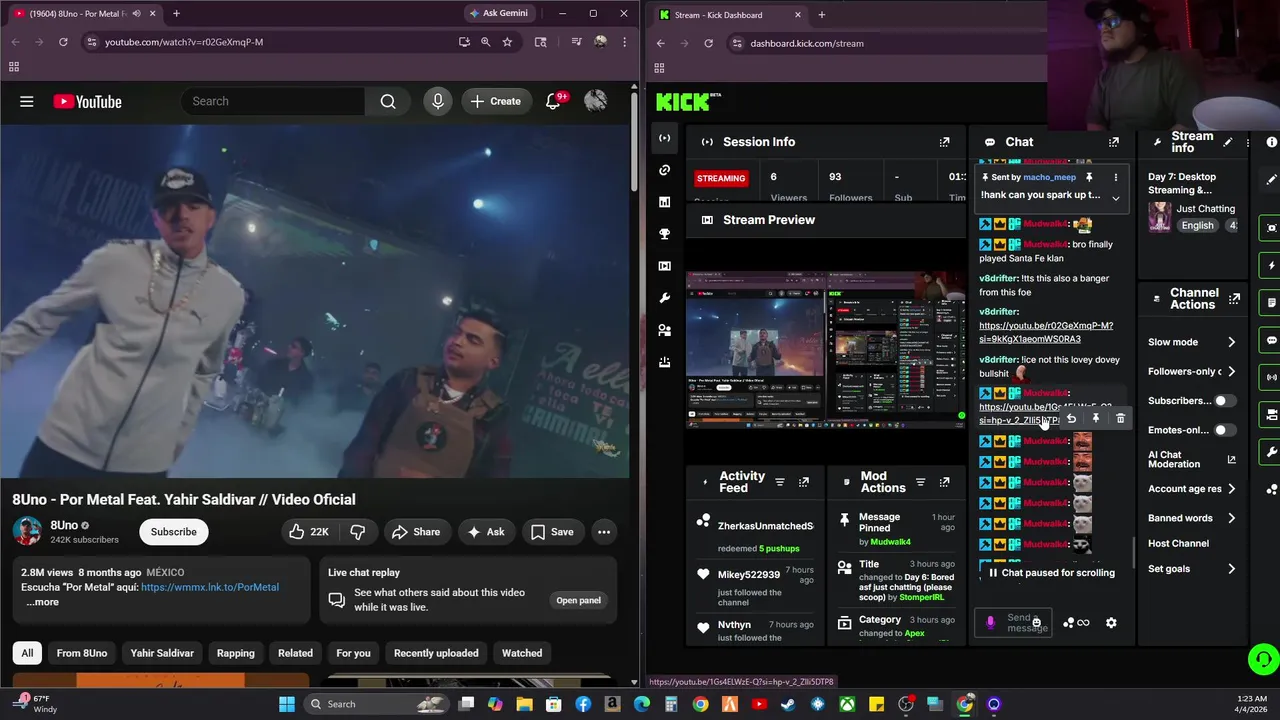Screen dimensions: 1280x720
Task: Like the 8Uno video with thumbs up
Action: [308, 532]
